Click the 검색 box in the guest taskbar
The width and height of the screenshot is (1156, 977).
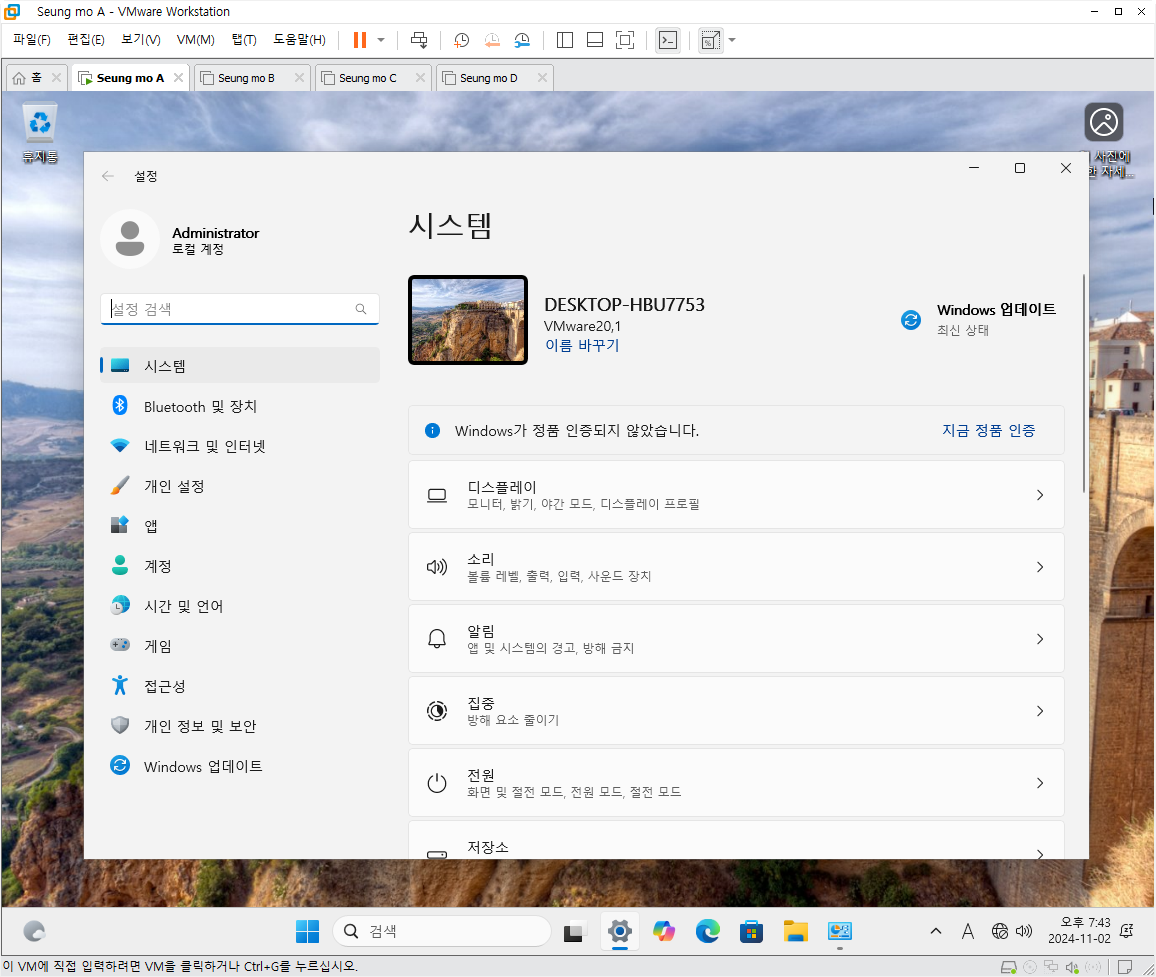point(442,931)
